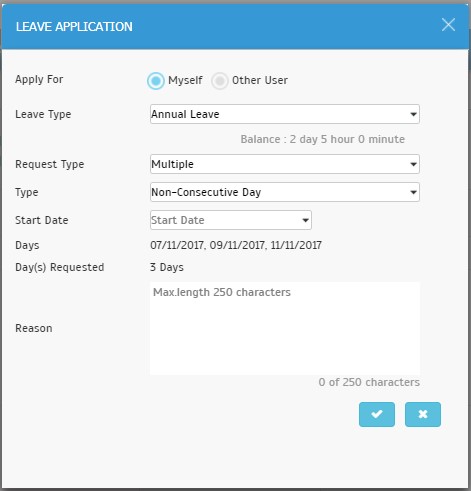This screenshot has width=471, height=491.
Task: Open the Leave Type dropdown showing Annual Leave
Action: pyautogui.click(x=285, y=114)
